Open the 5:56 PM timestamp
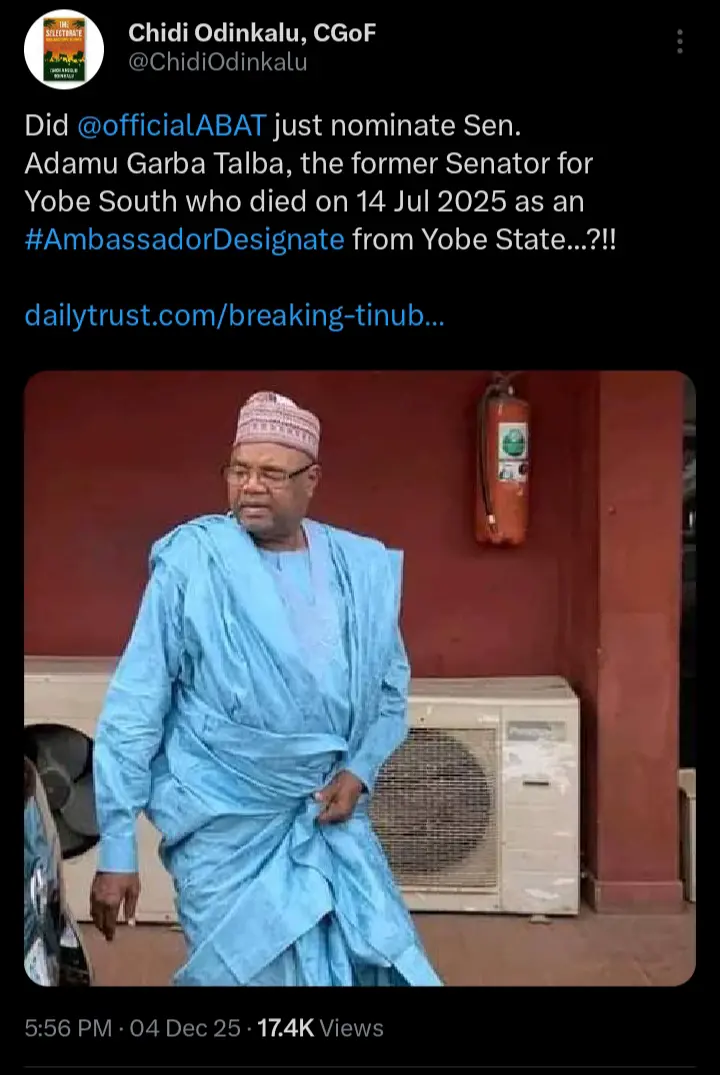 click(68, 1028)
